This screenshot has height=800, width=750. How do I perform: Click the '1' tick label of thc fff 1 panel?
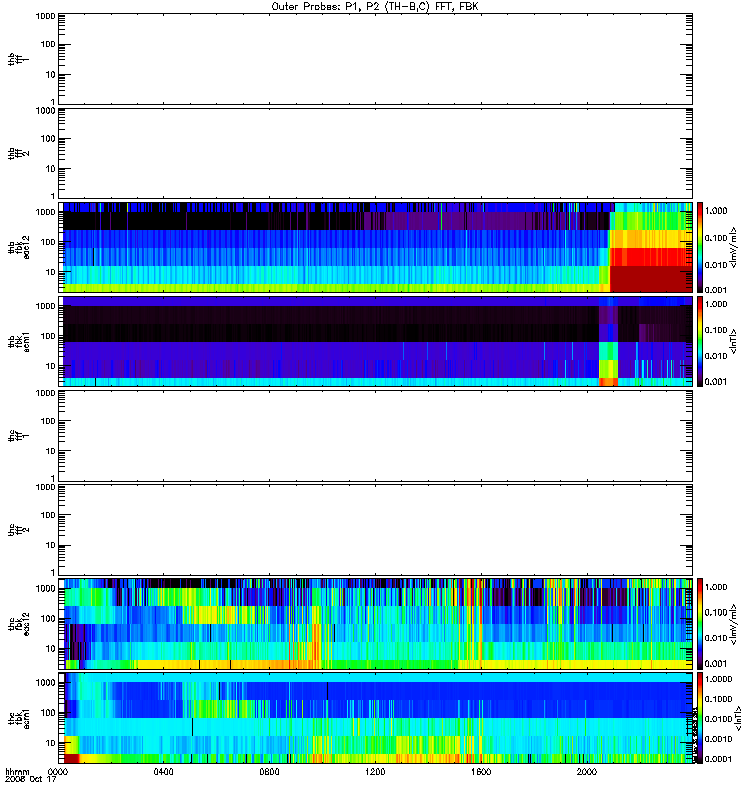[53, 478]
